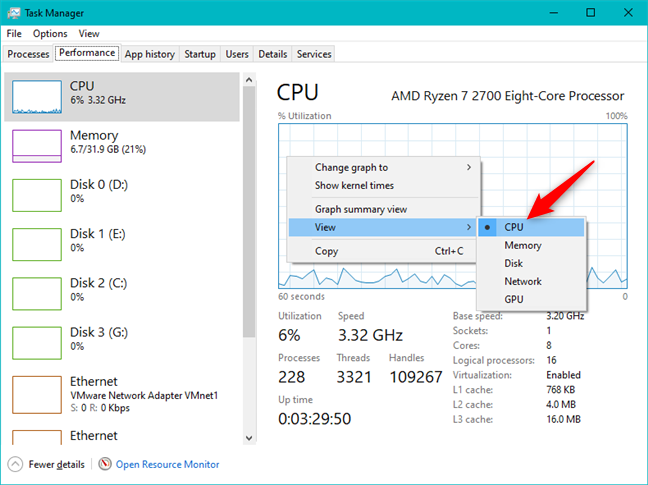Switch to the Startup tab
This screenshot has height=485, width=648.
click(200, 54)
